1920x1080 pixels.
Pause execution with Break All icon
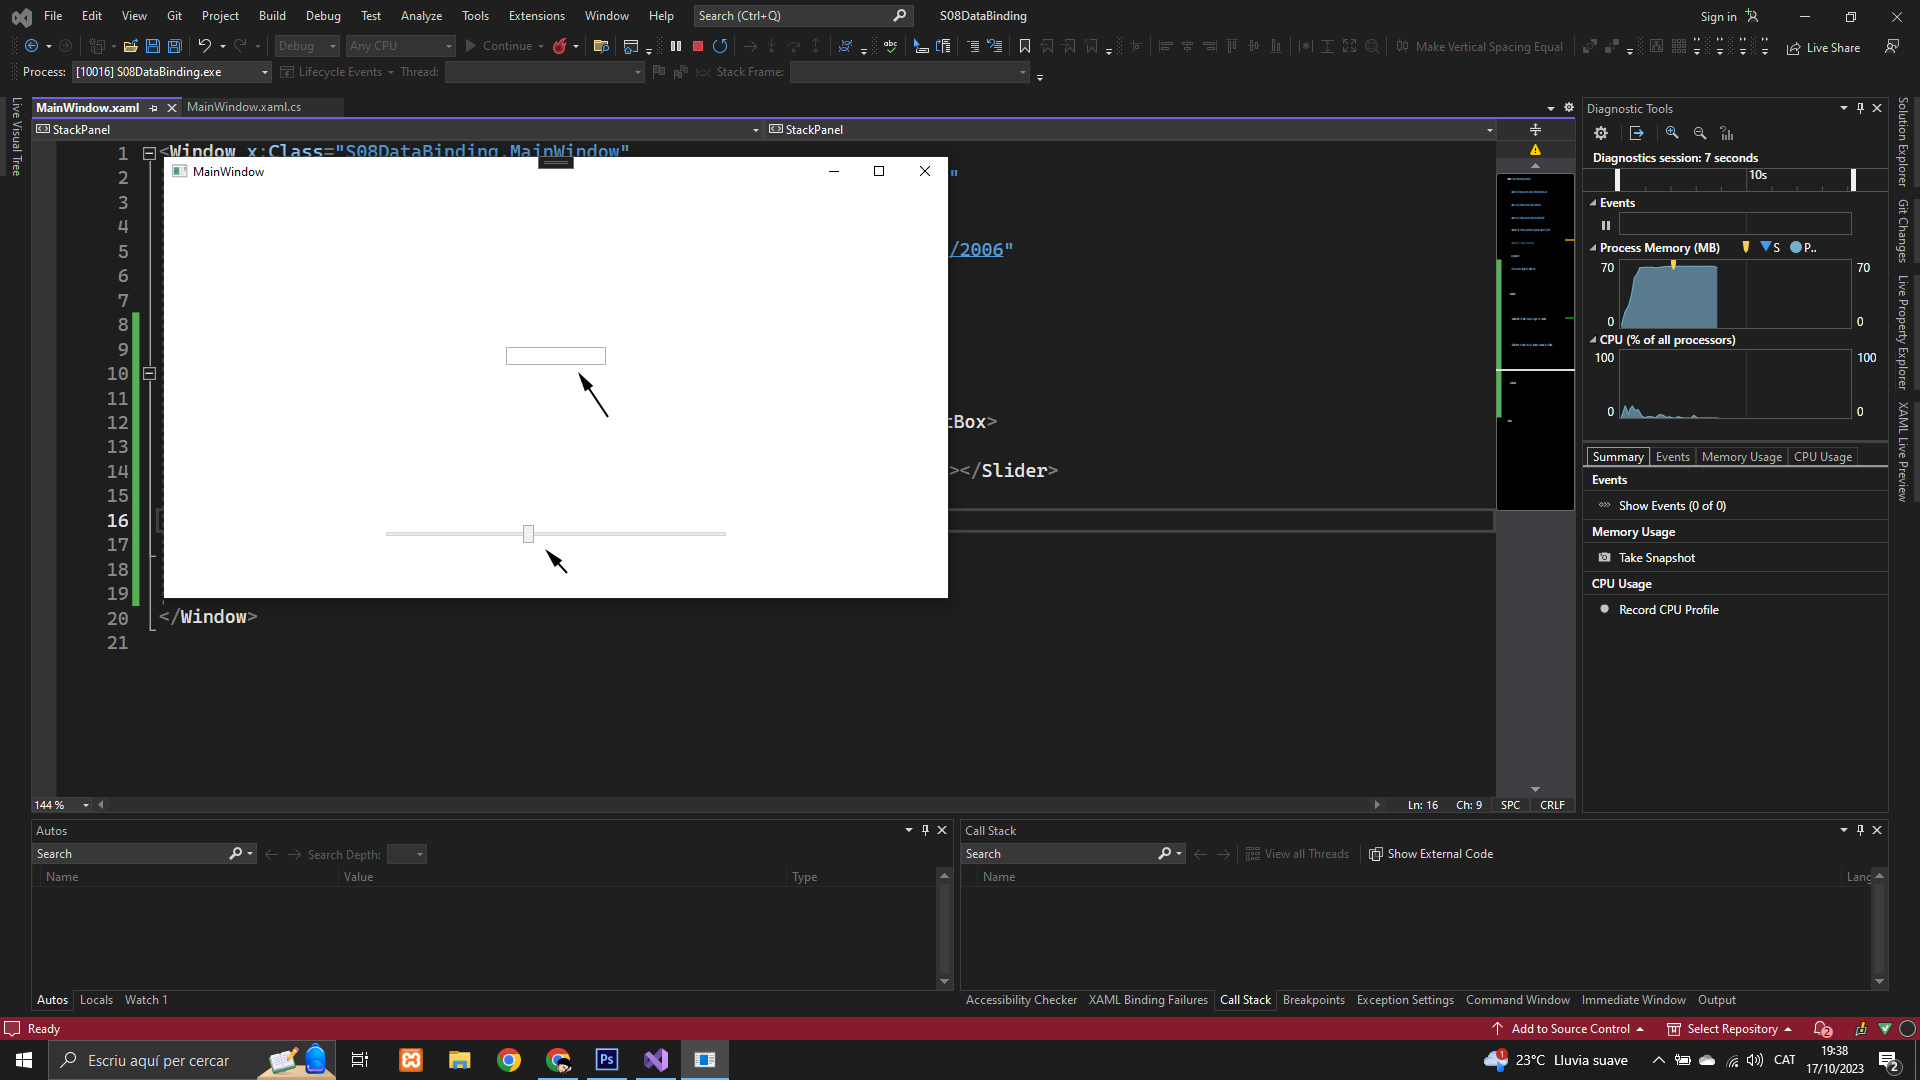(676, 46)
